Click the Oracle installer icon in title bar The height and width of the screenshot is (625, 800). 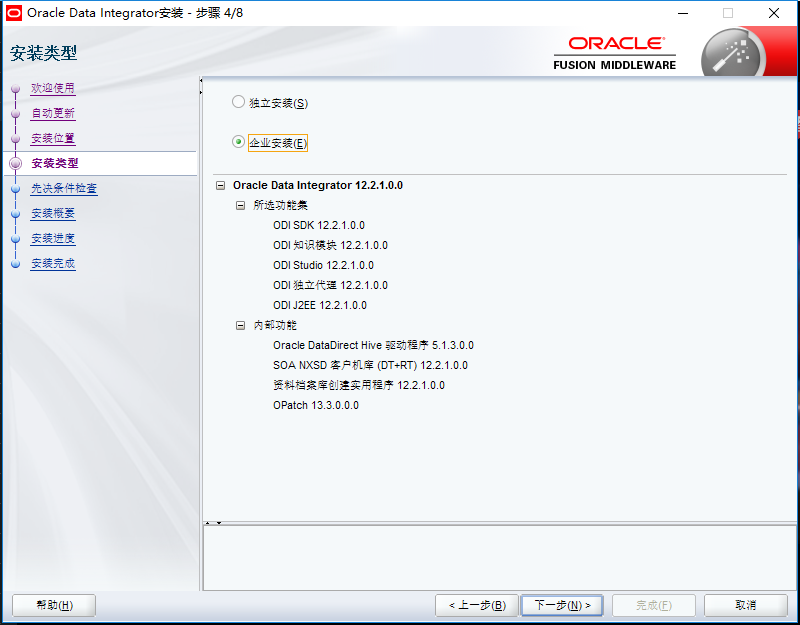click(14, 13)
